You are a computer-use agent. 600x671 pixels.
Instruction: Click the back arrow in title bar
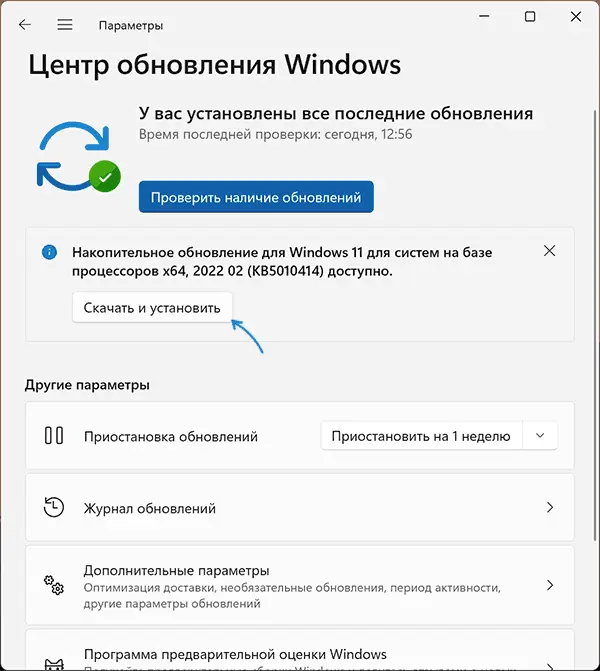[25, 24]
